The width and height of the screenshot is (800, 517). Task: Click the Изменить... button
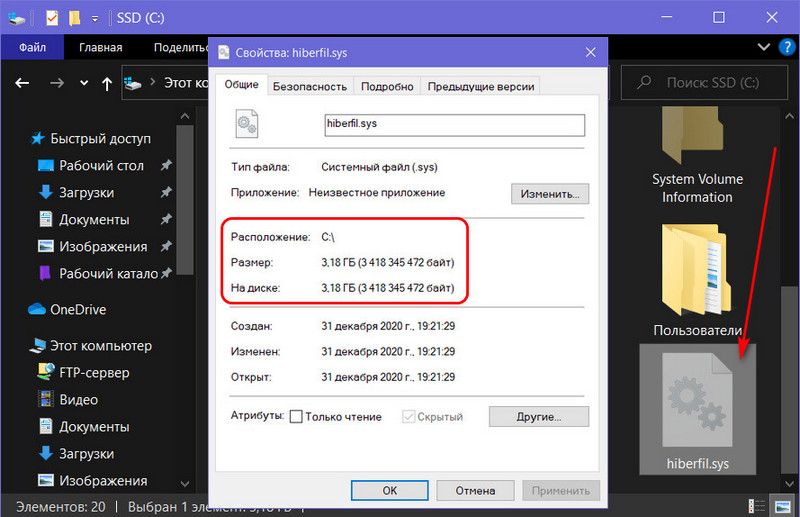click(549, 193)
